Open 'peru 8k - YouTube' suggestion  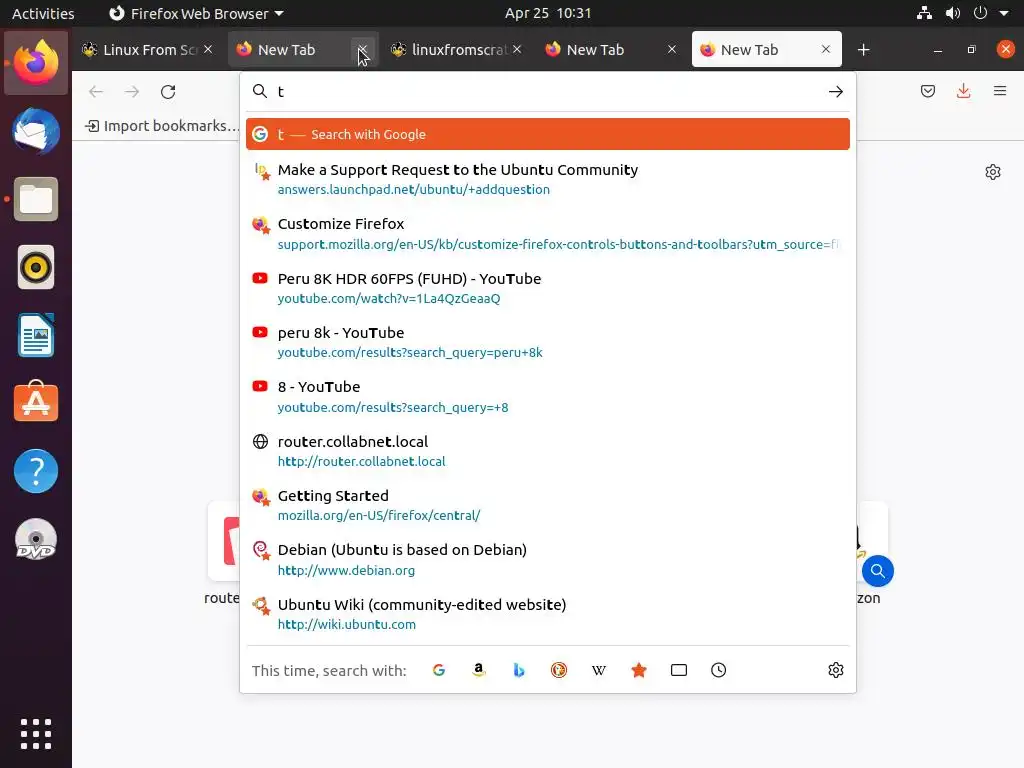(548, 342)
